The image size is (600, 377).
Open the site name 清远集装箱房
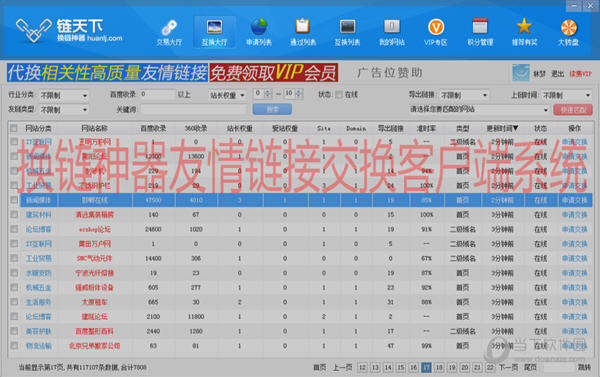click(x=95, y=215)
